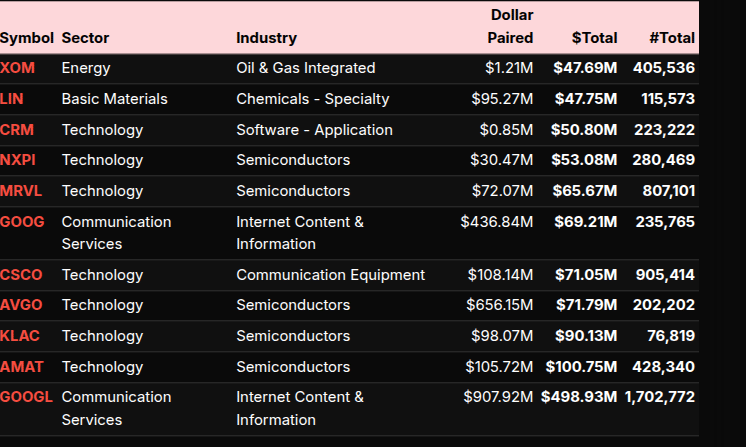Viewport: 746px width, 447px height.
Task: Click the LIN ticker symbol
Action: click(12, 99)
